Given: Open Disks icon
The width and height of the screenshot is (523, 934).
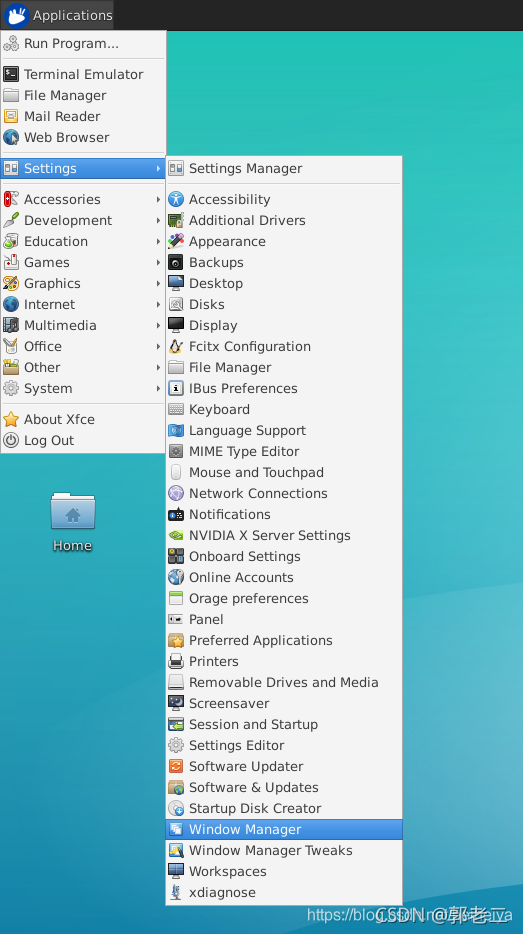Looking at the screenshot, I should click(x=176, y=304).
